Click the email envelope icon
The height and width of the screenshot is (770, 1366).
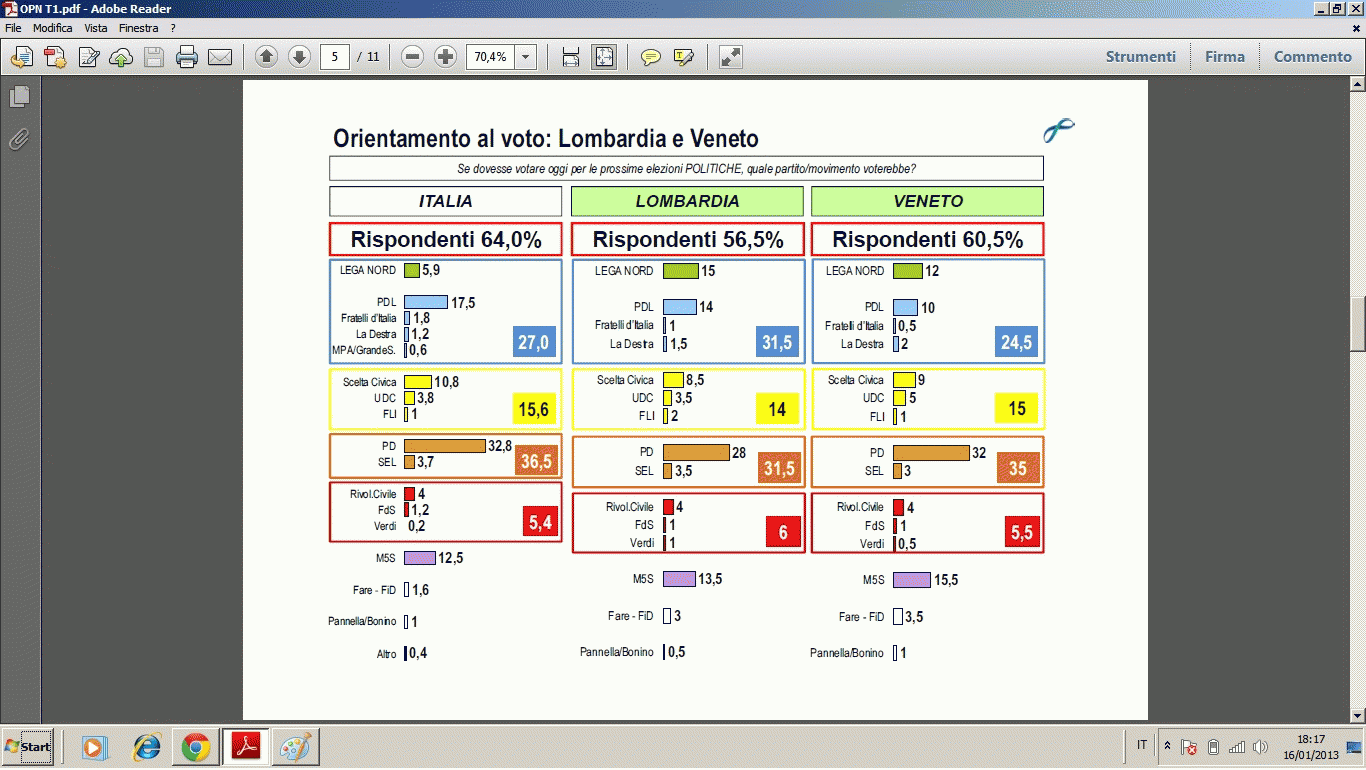(220, 57)
